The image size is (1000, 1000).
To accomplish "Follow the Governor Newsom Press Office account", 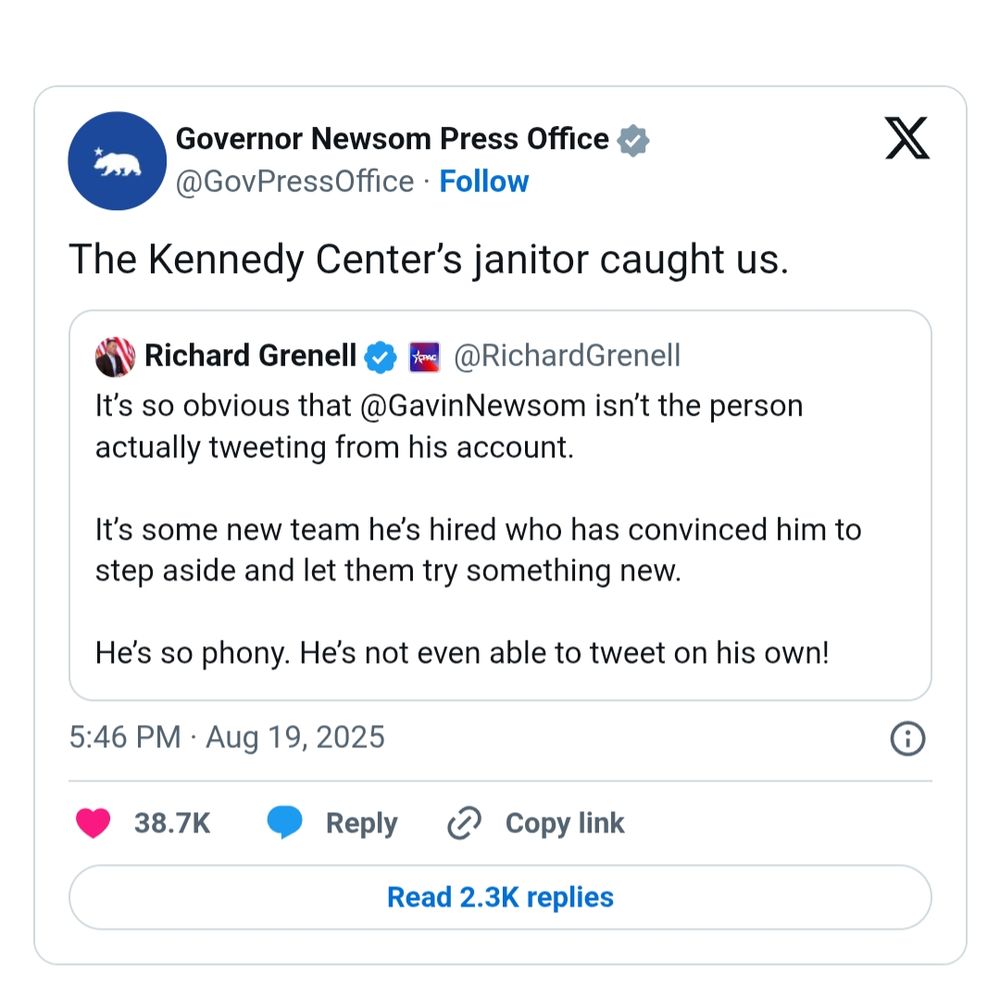I will (x=484, y=182).
